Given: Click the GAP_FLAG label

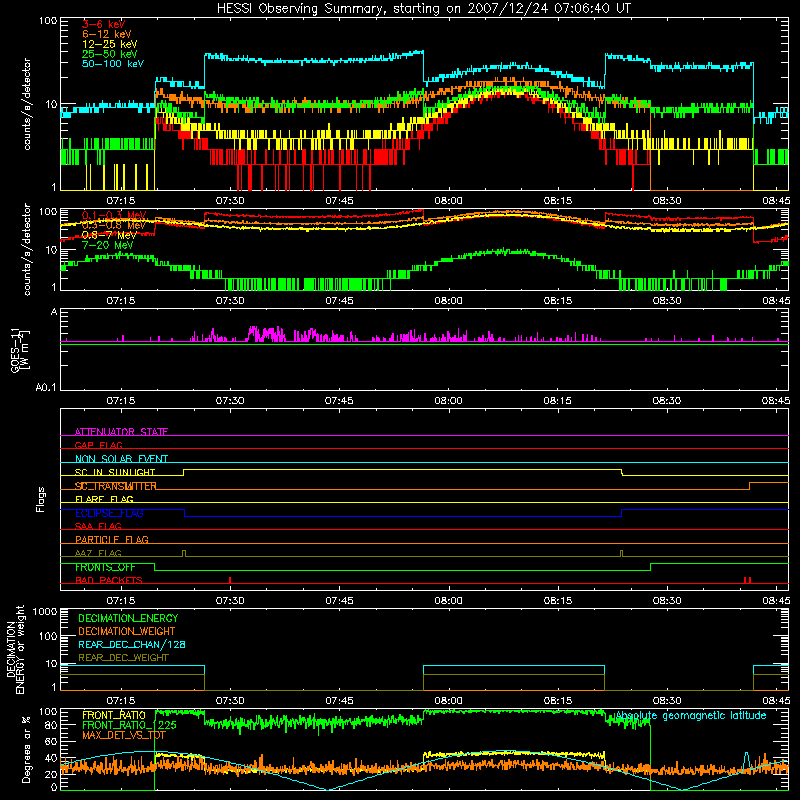Looking at the screenshot, I should point(98,445).
